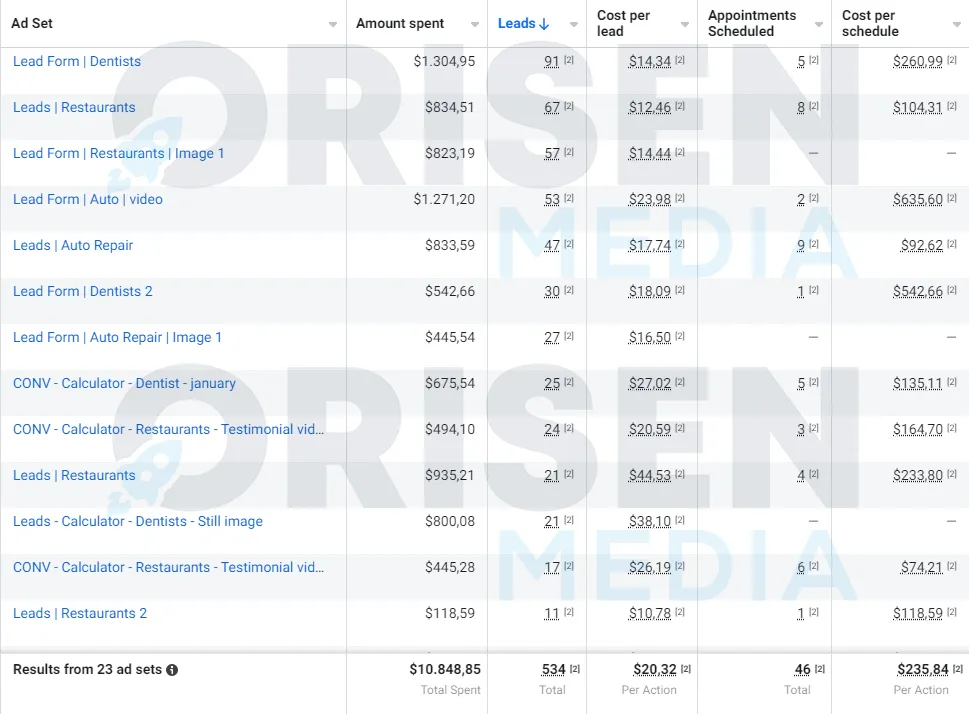Expand Appointments Scheduled column dropdown
The height and width of the screenshot is (714, 969).
(819, 25)
